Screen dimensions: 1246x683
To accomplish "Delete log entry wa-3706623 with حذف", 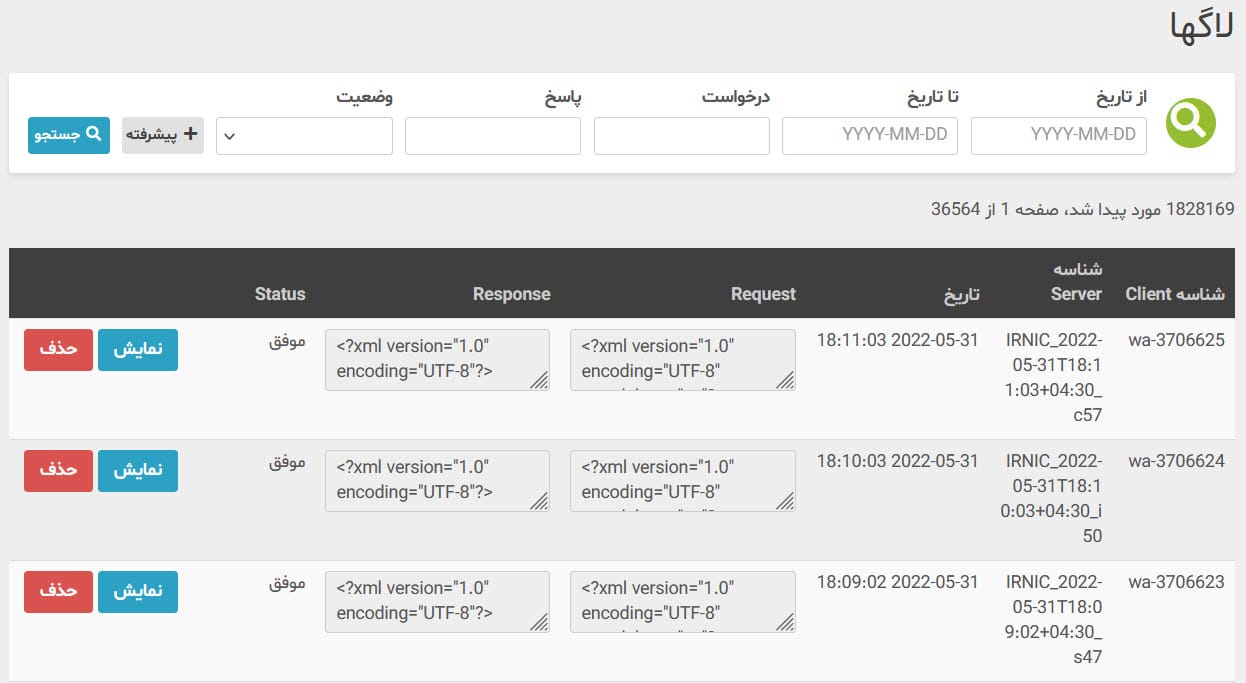I will pyautogui.click(x=58, y=592).
